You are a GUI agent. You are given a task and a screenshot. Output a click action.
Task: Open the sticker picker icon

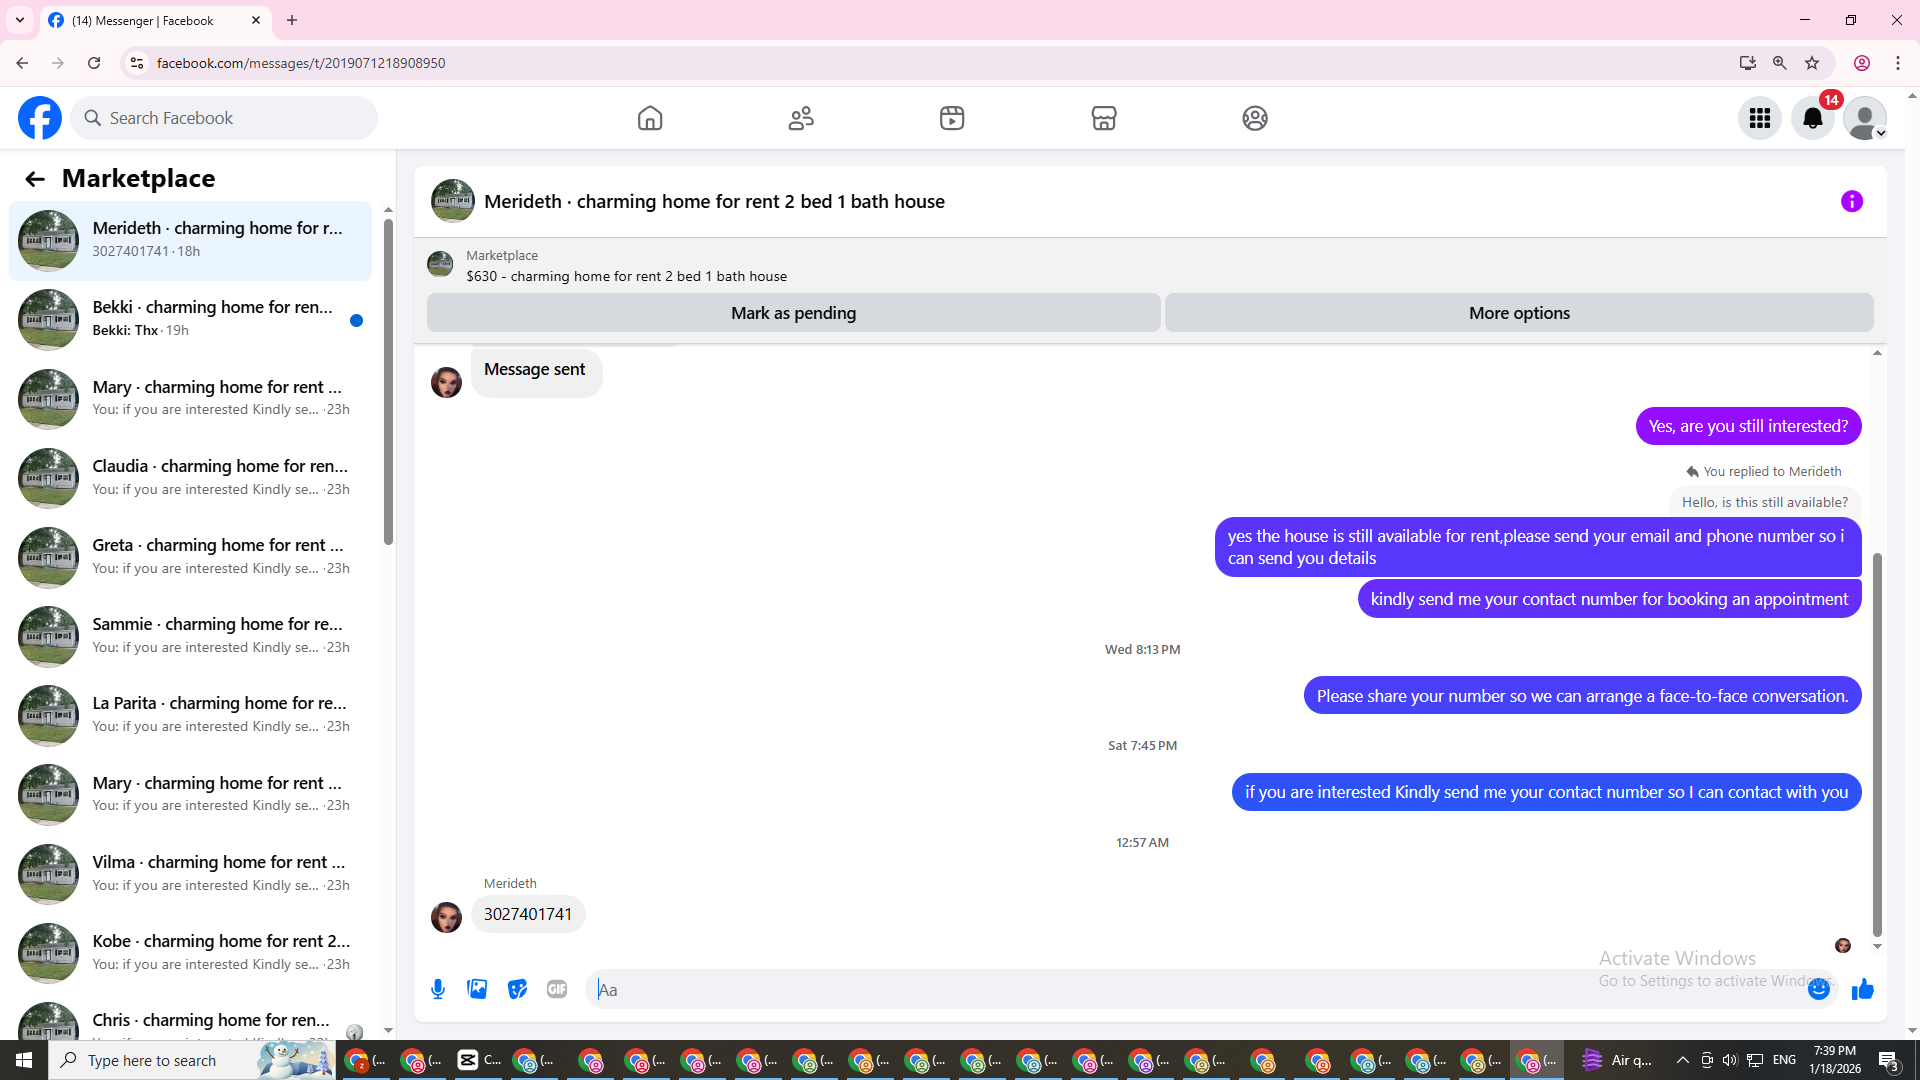pyautogui.click(x=517, y=990)
